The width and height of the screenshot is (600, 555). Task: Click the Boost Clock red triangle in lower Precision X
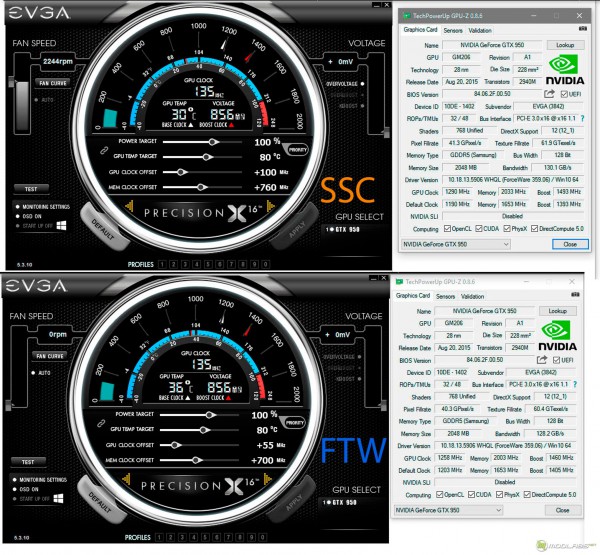click(228, 398)
